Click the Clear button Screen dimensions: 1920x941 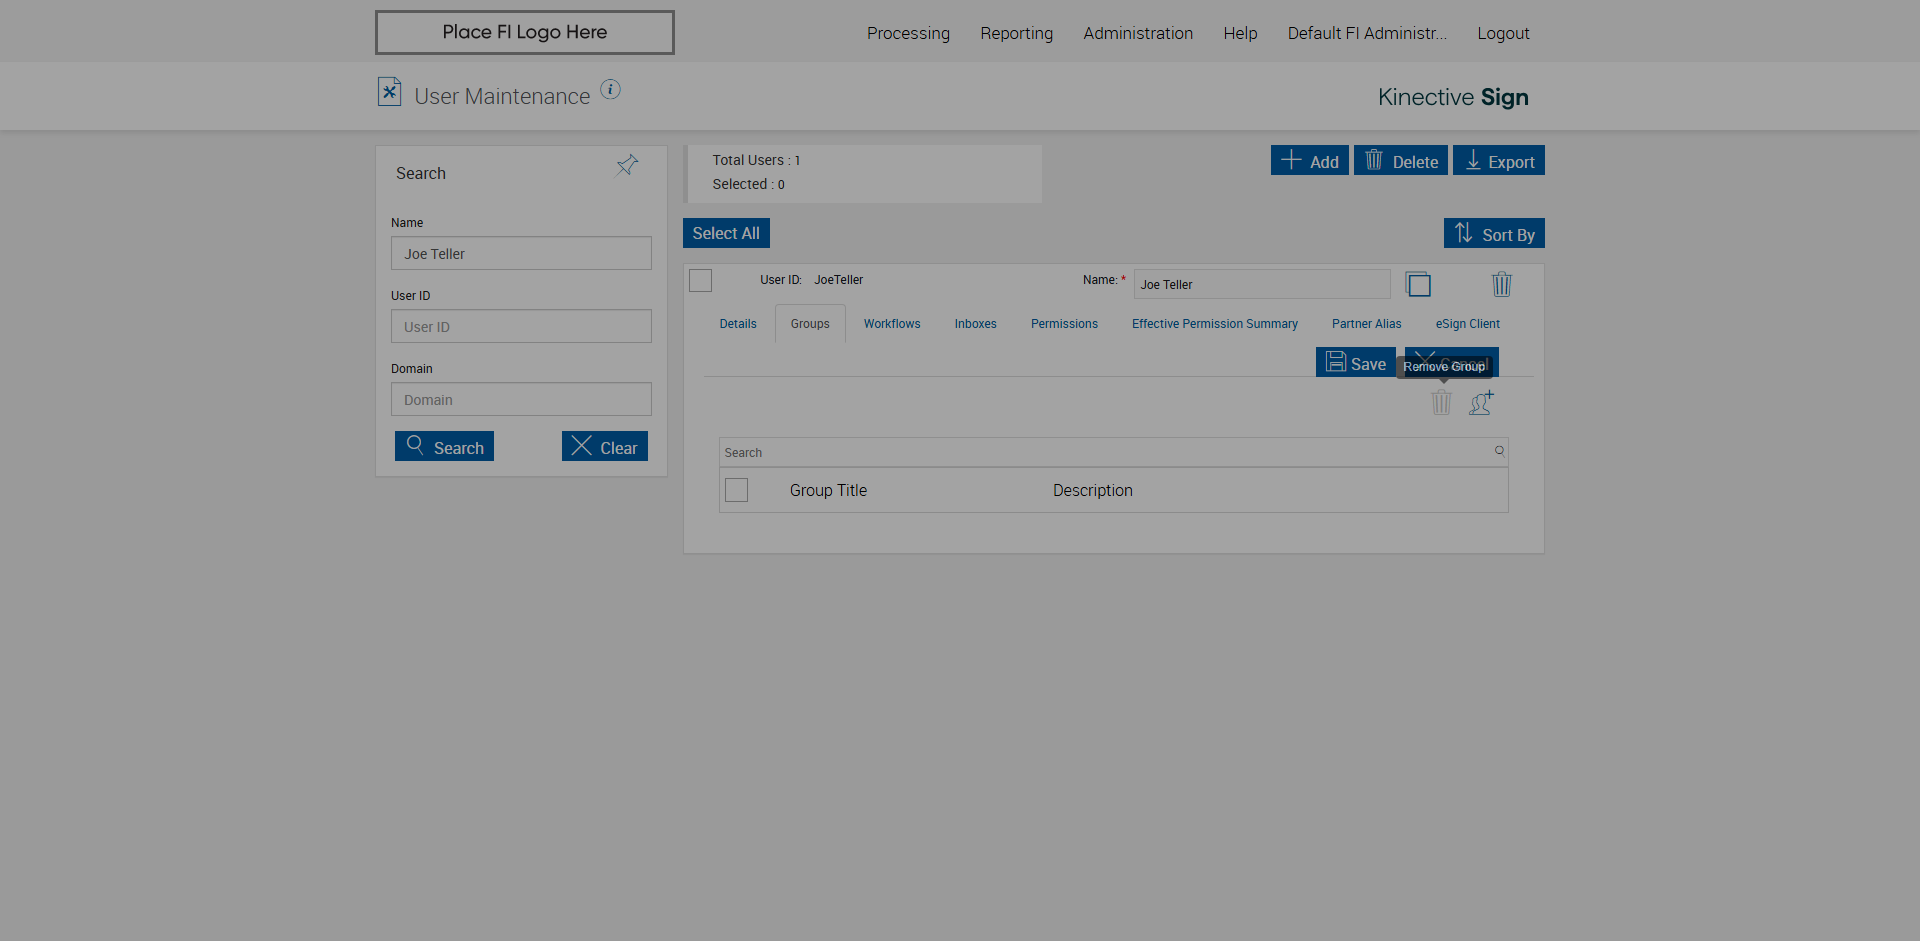click(604, 446)
